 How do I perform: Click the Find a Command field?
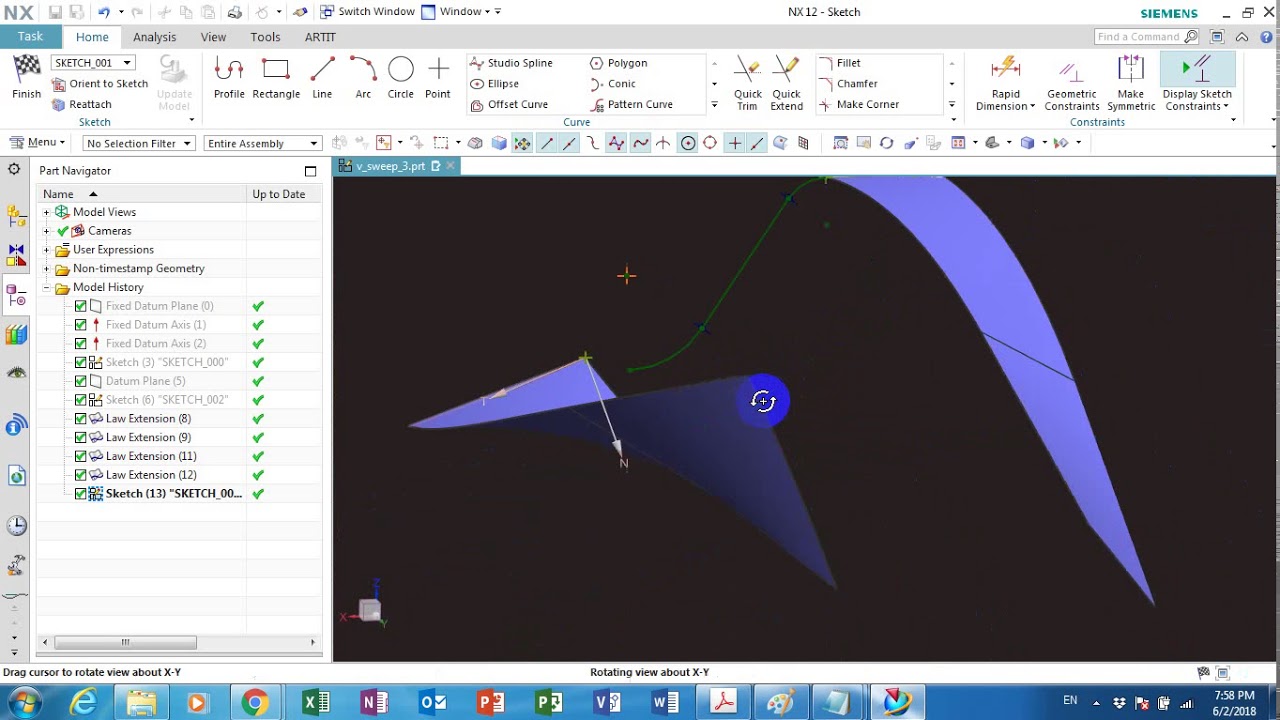click(x=1146, y=37)
